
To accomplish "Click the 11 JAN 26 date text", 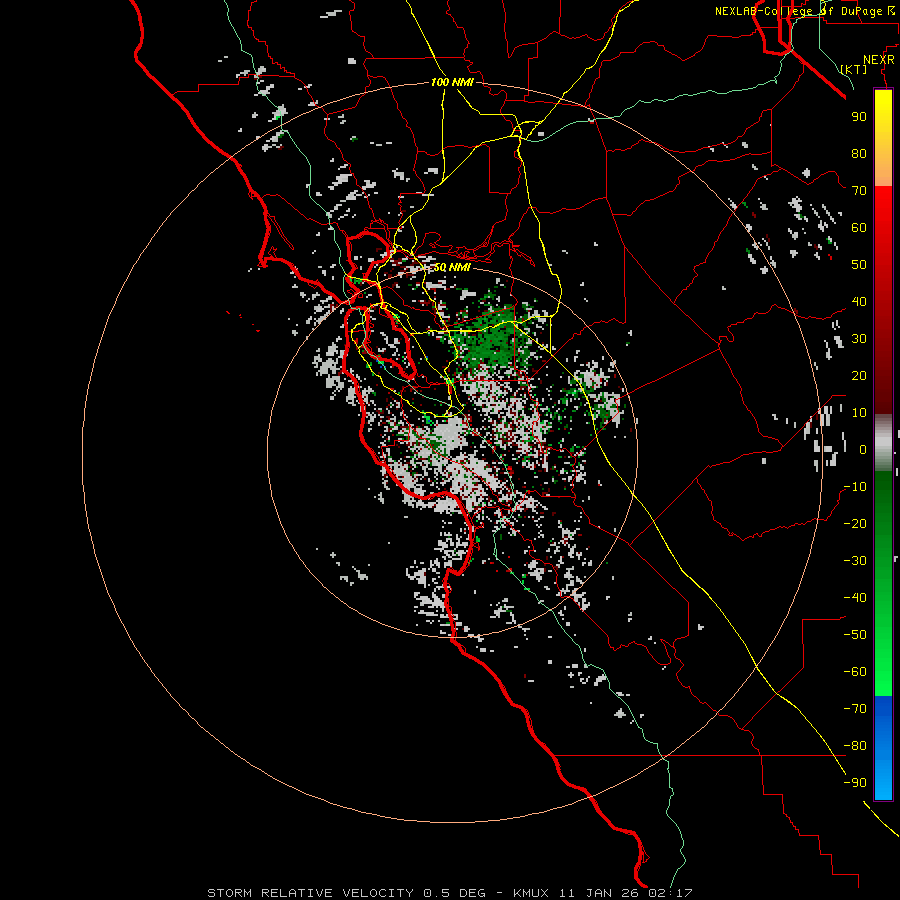I will tap(599, 893).
